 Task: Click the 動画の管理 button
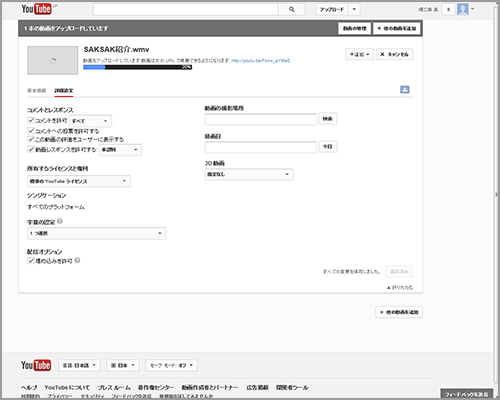pyautogui.click(x=355, y=28)
